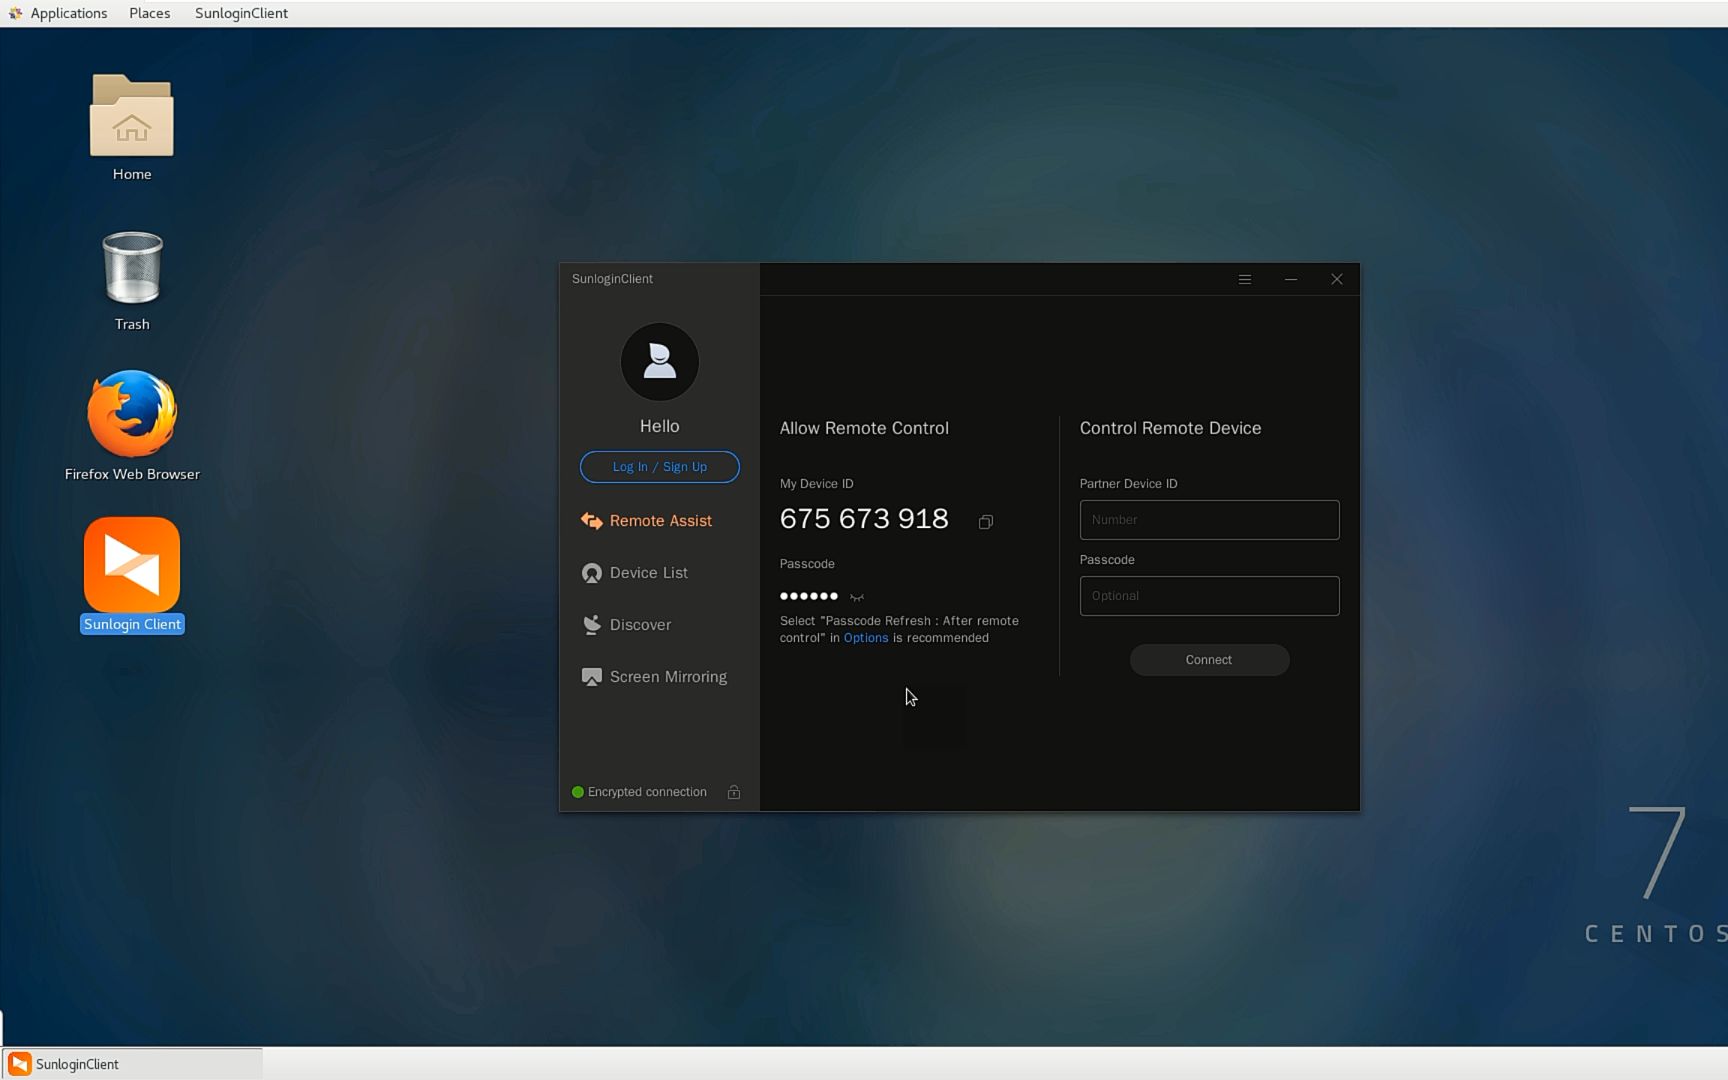
Task: Click the Encrypted connection status text
Action: coord(647,792)
